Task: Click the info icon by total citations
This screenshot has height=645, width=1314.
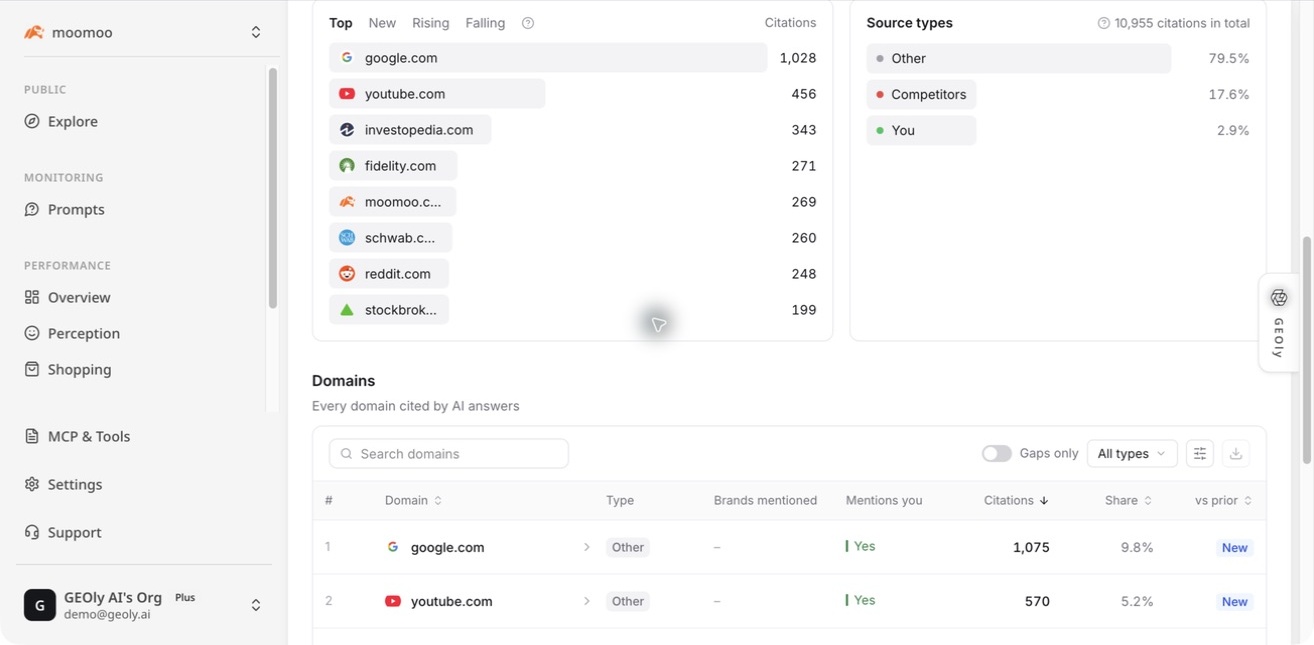Action: 1104,23
